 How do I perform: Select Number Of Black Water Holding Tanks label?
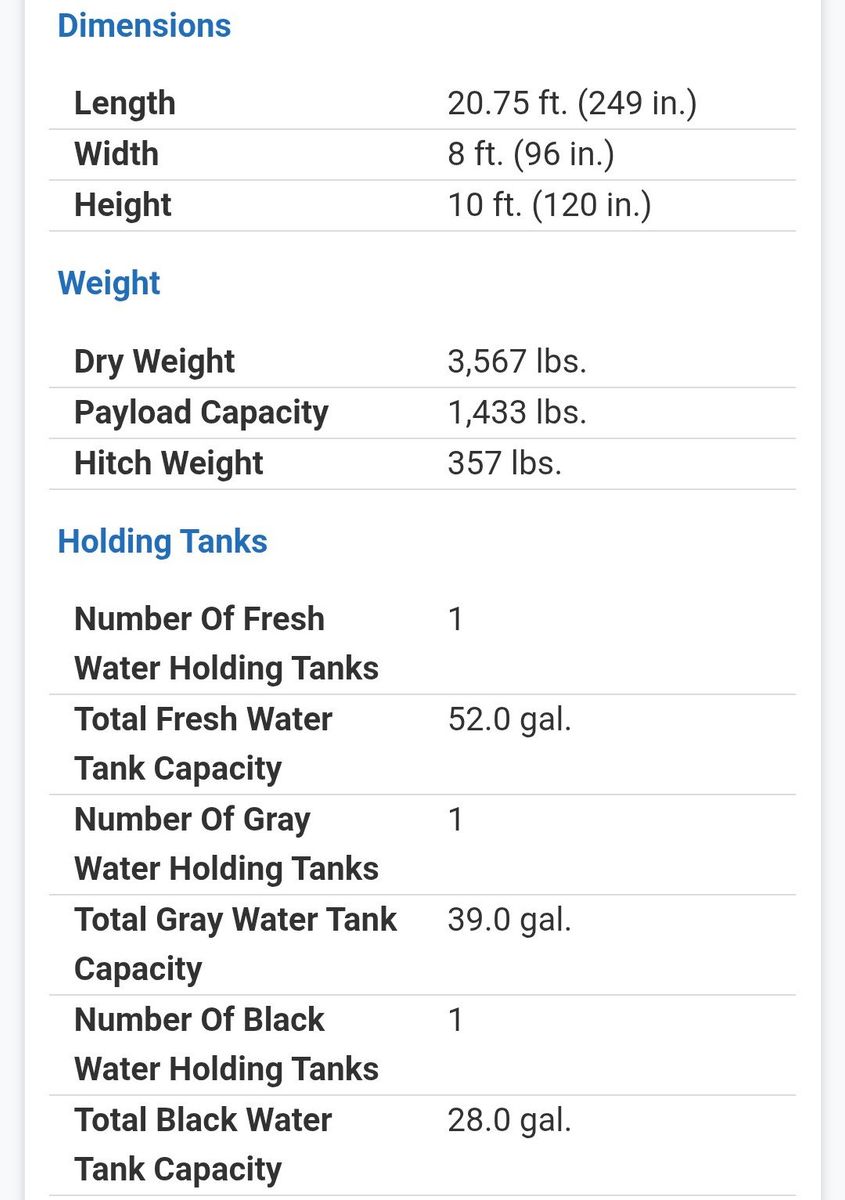226,1044
